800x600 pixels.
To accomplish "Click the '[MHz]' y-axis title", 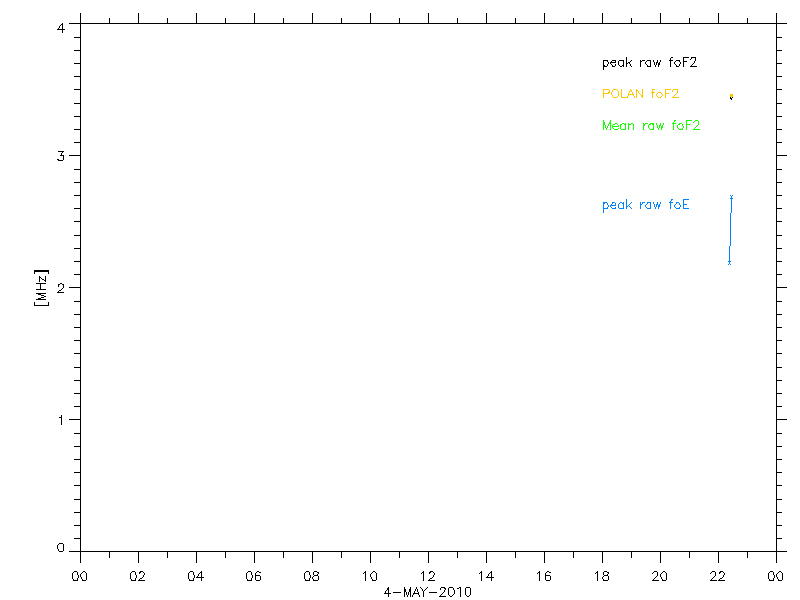I will click(42, 287).
